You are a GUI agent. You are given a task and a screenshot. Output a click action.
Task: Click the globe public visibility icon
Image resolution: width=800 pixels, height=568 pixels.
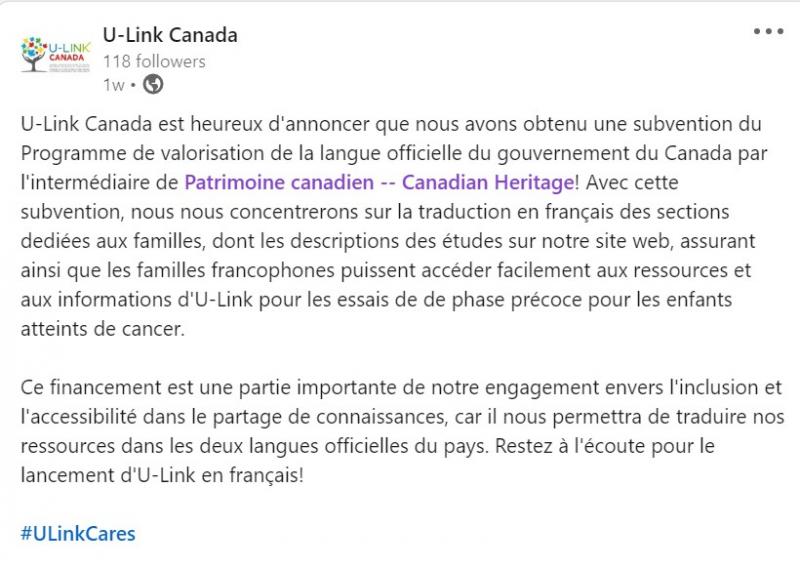[153, 85]
